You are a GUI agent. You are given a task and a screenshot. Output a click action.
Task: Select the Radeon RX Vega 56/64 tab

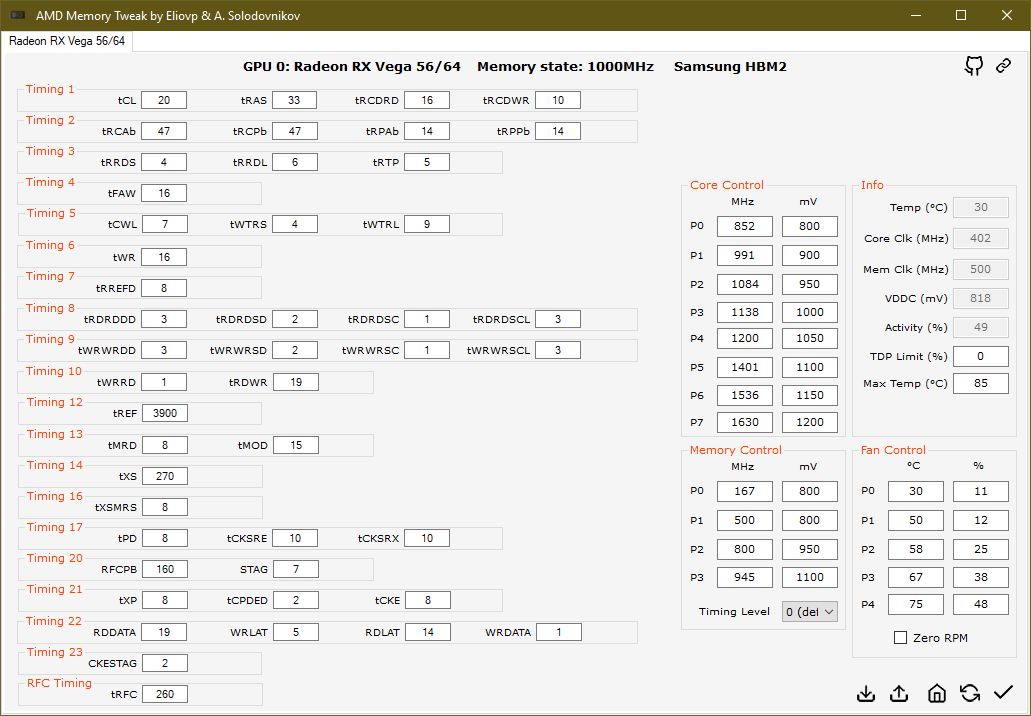click(67, 41)
